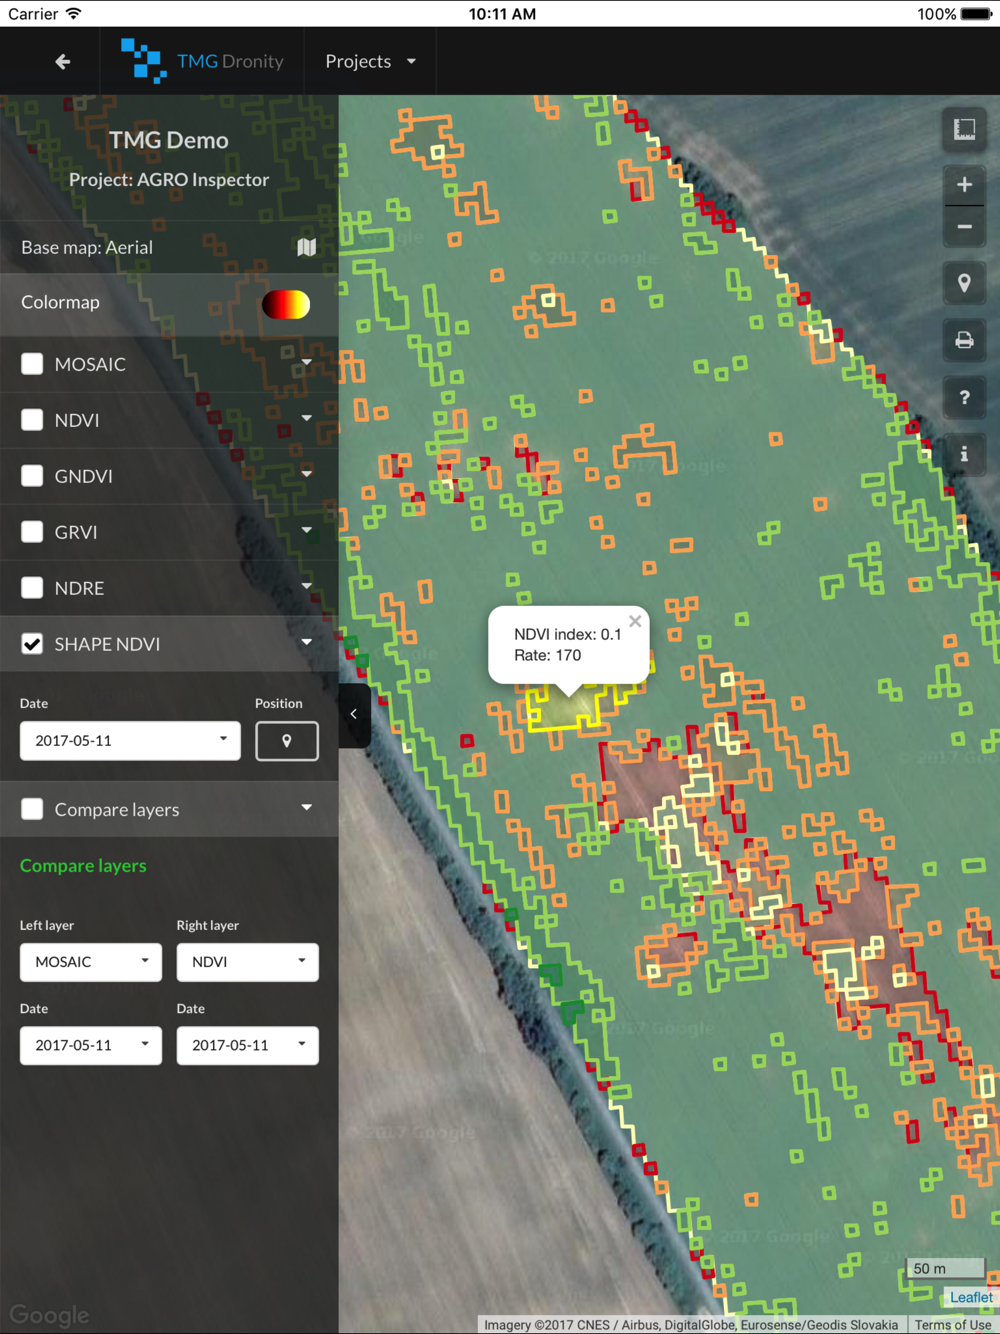Open the Left layer MOSAIC dropdown

(x=90, y=962)
